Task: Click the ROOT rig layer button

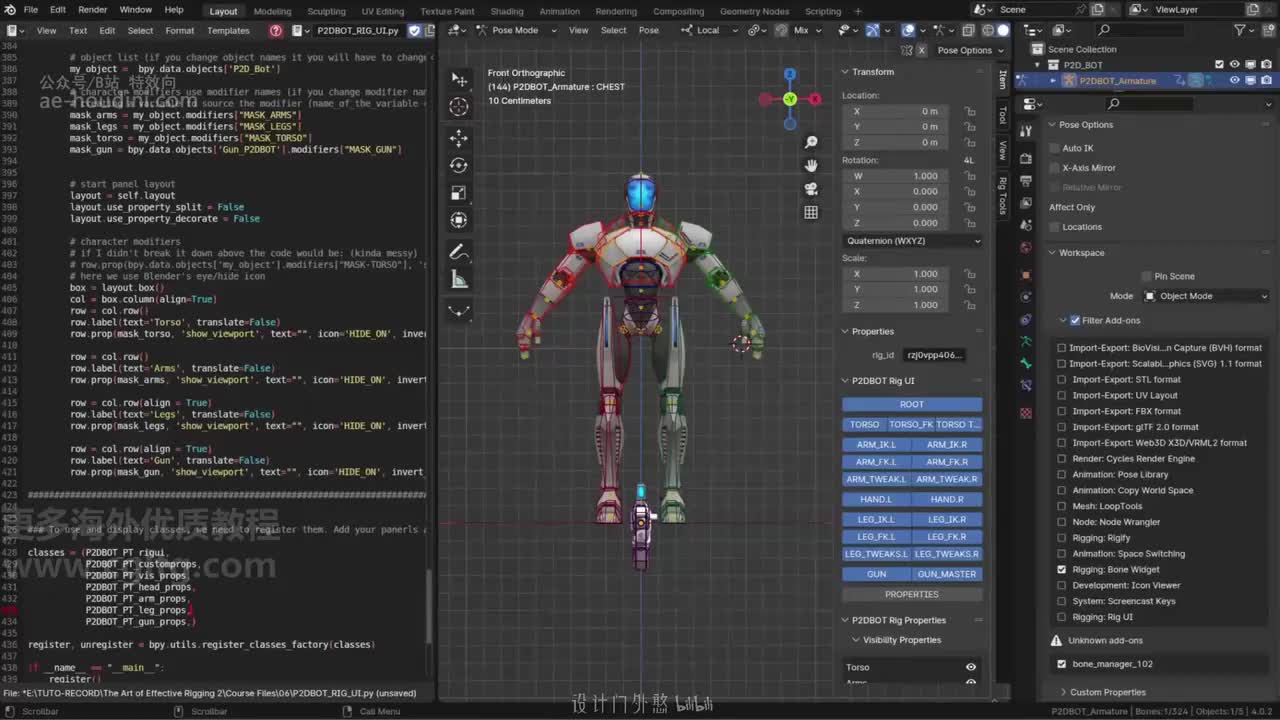Action: [912, 404]
